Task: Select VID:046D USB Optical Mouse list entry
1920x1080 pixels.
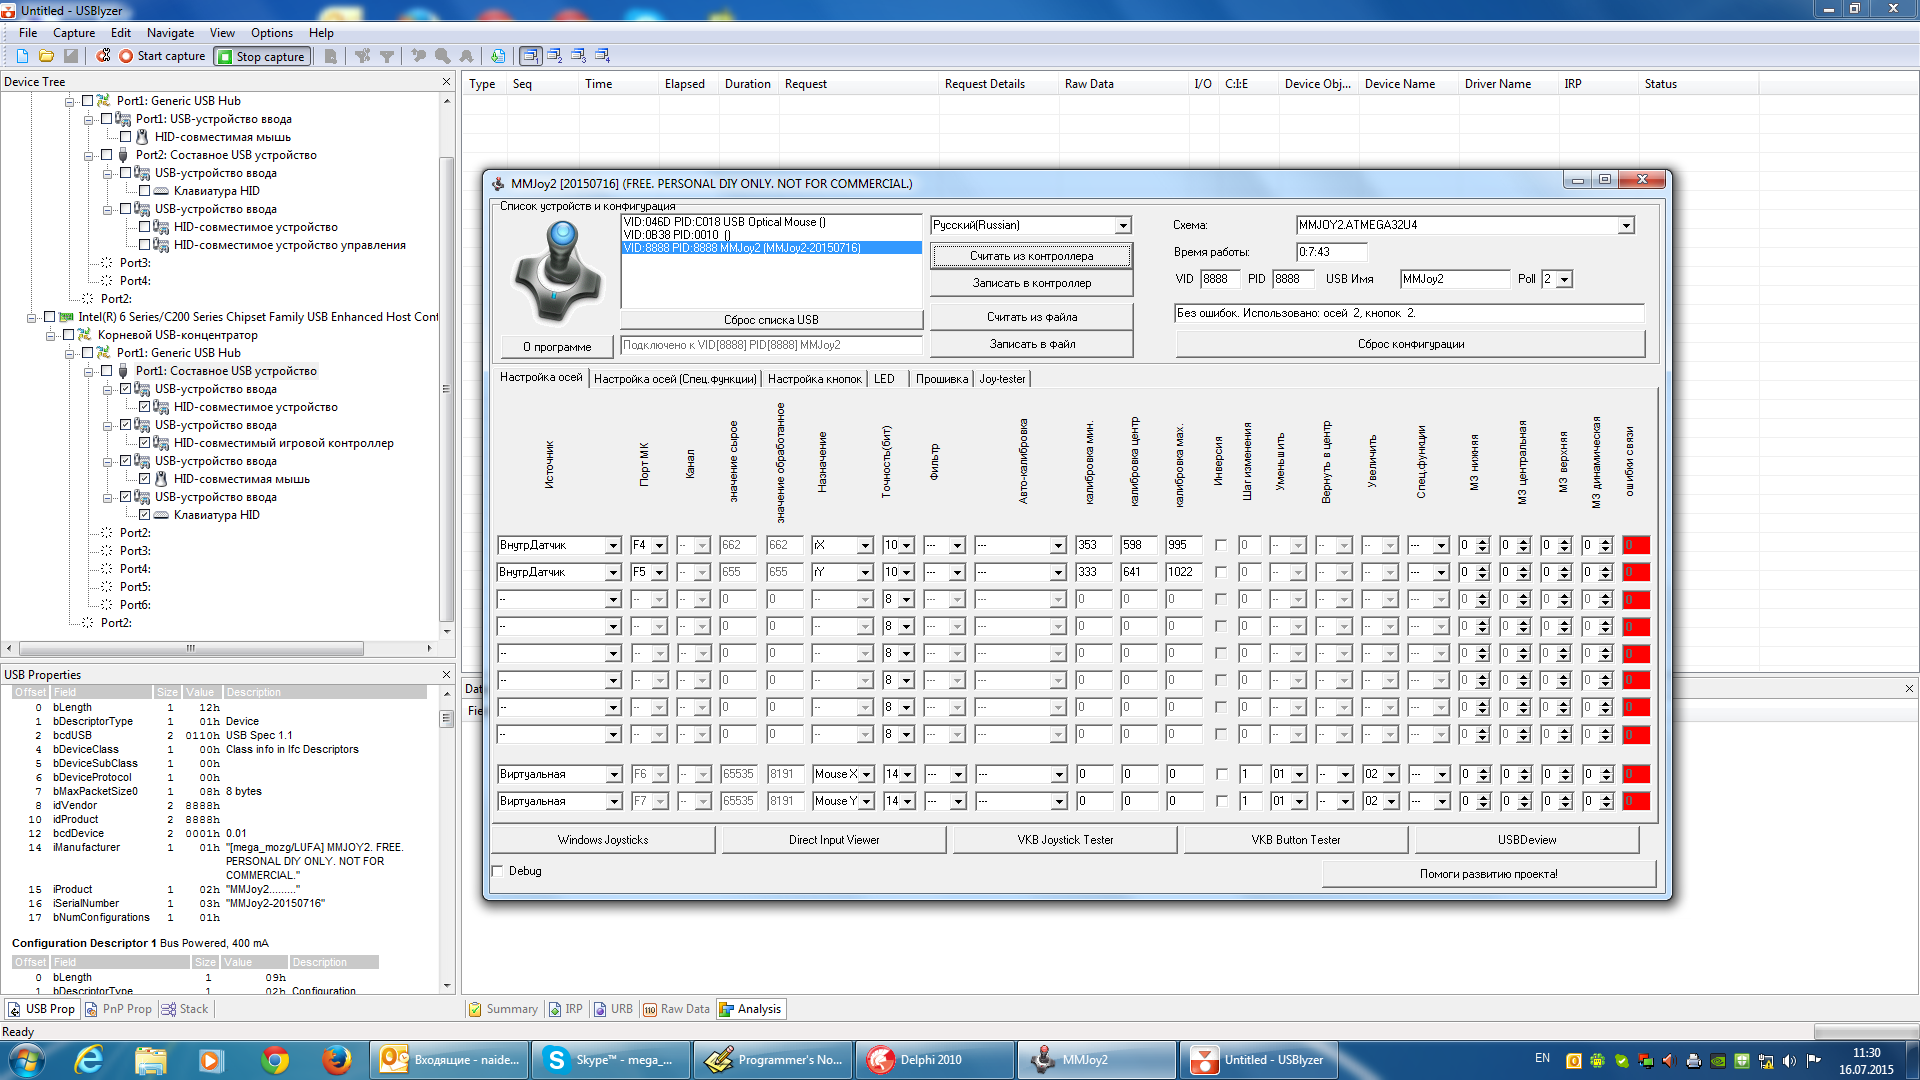Action: pyautogui.click(x=771, y=222)
